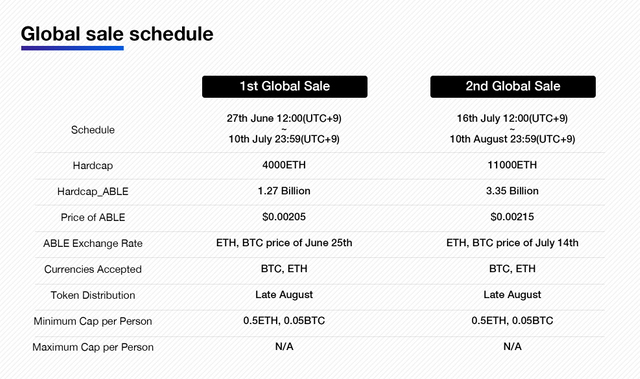Select the 3.35 Billion value
The height and width of the screenshot is (379, 640).
pos(512,191)
